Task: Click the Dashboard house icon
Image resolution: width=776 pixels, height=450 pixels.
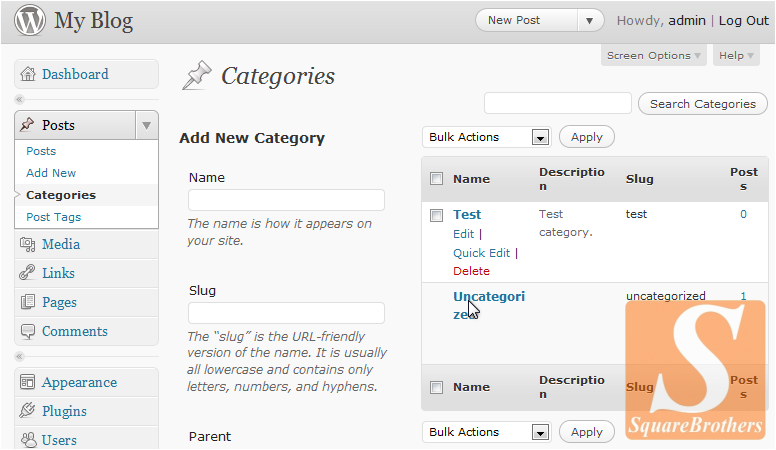Action: pyautogui.click(x=27, y=74)
